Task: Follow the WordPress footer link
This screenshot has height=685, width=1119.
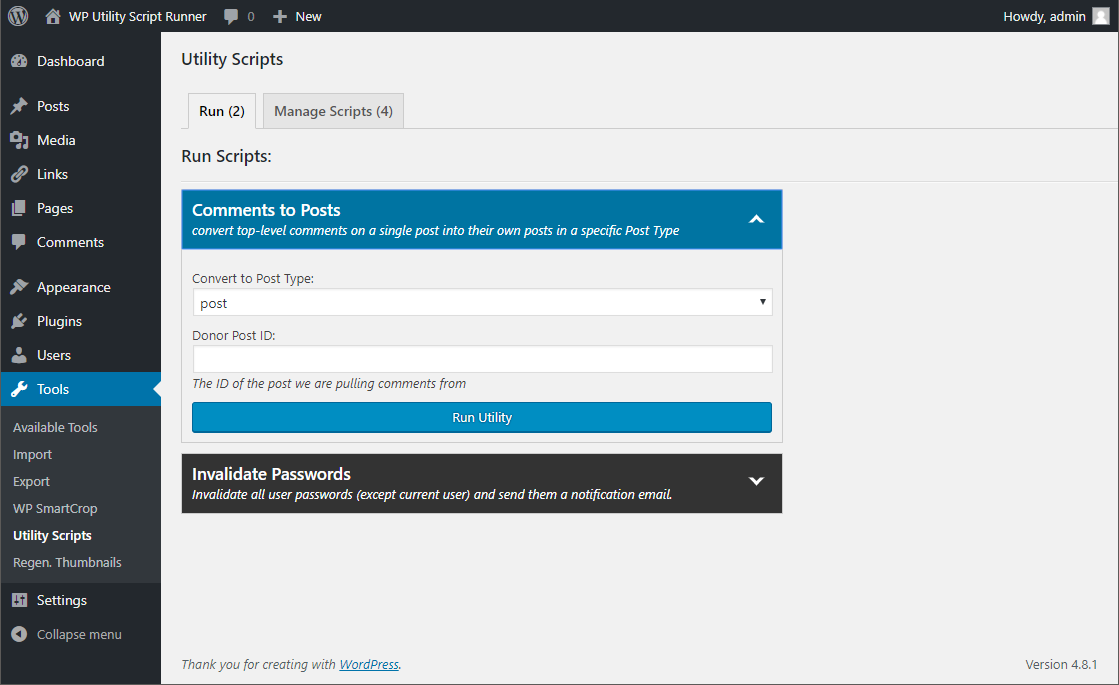Action: [x=369, y=664]
